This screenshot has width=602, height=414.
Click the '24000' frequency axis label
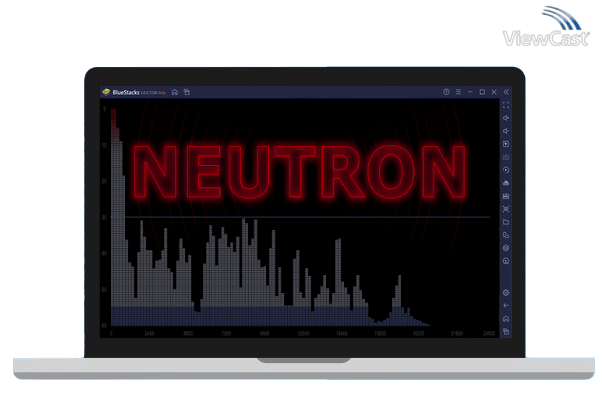point(489,333)
